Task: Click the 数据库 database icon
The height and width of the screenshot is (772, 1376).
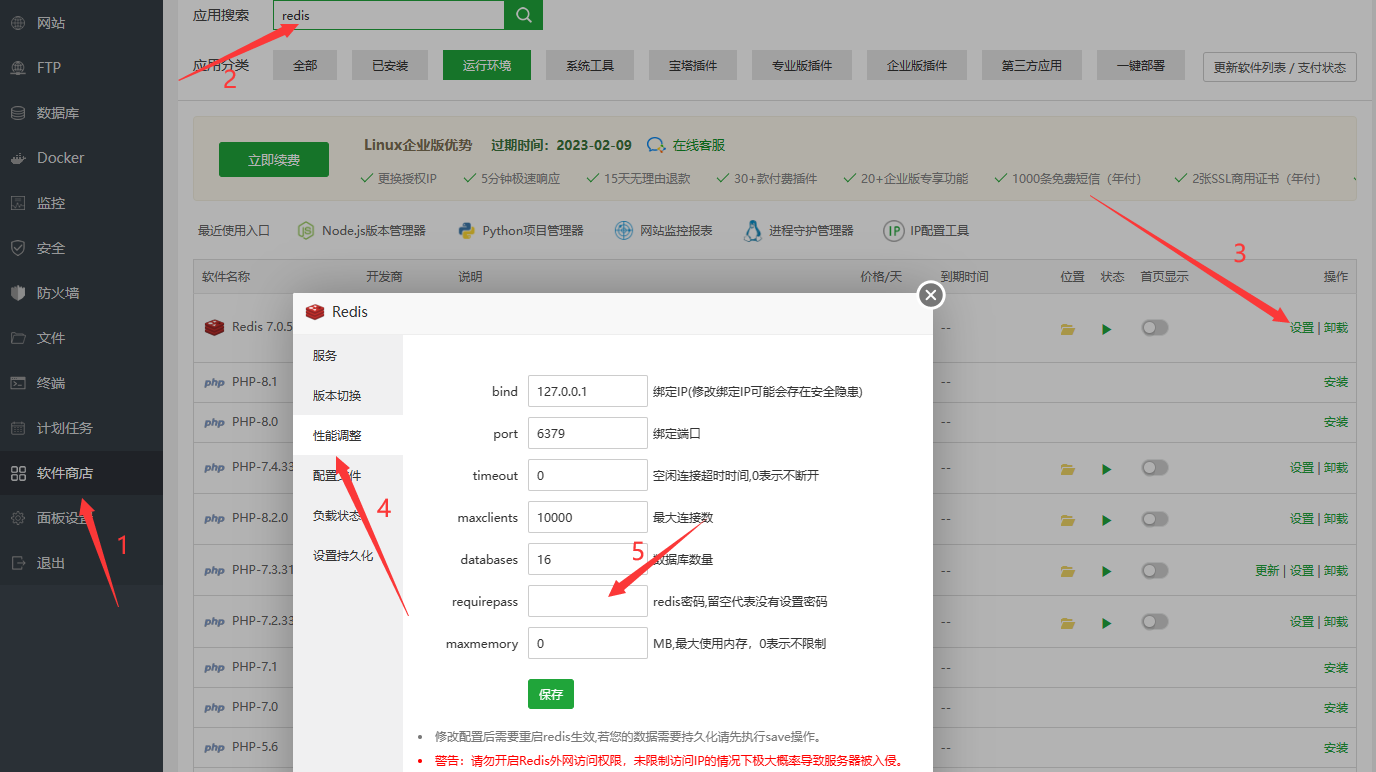Action: point(18,113)
